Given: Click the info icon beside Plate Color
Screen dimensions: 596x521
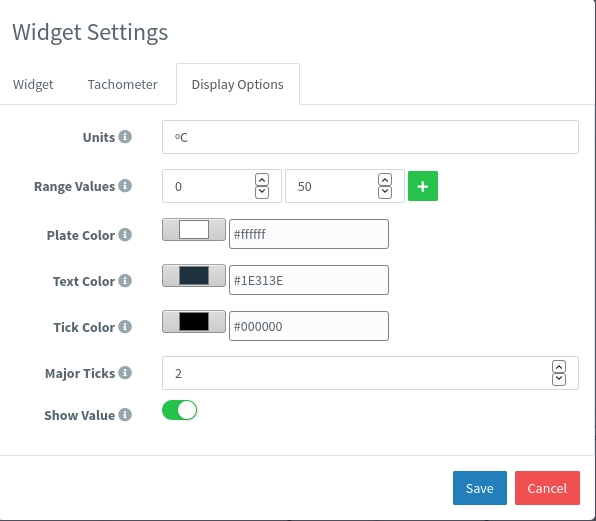Looking at the screenshot, I should (x=125, y=235).
